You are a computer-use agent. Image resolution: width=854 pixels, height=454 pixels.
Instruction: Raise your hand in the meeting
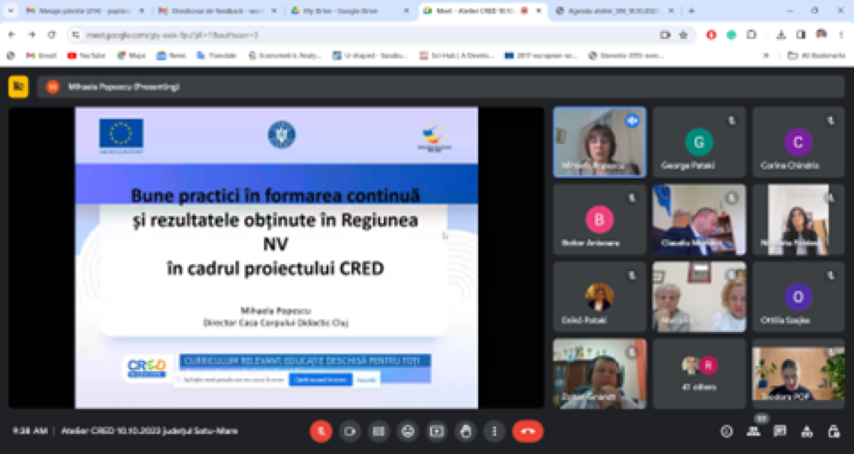click(x=465, y=431)
